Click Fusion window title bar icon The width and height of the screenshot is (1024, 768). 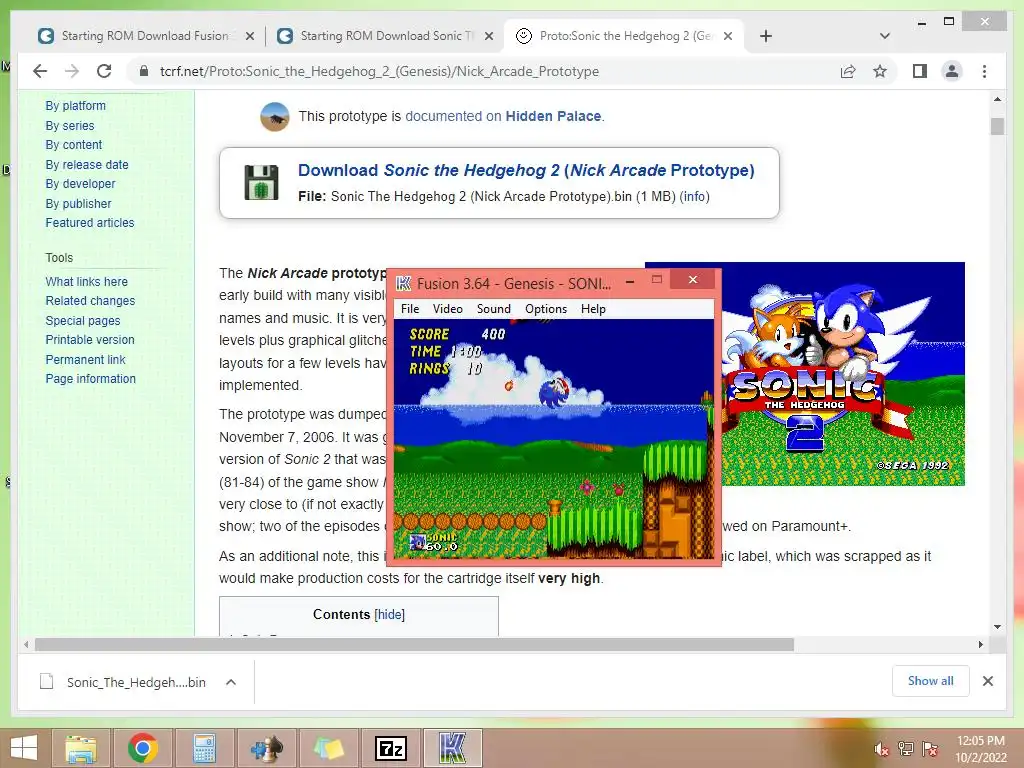pos(404,283)
